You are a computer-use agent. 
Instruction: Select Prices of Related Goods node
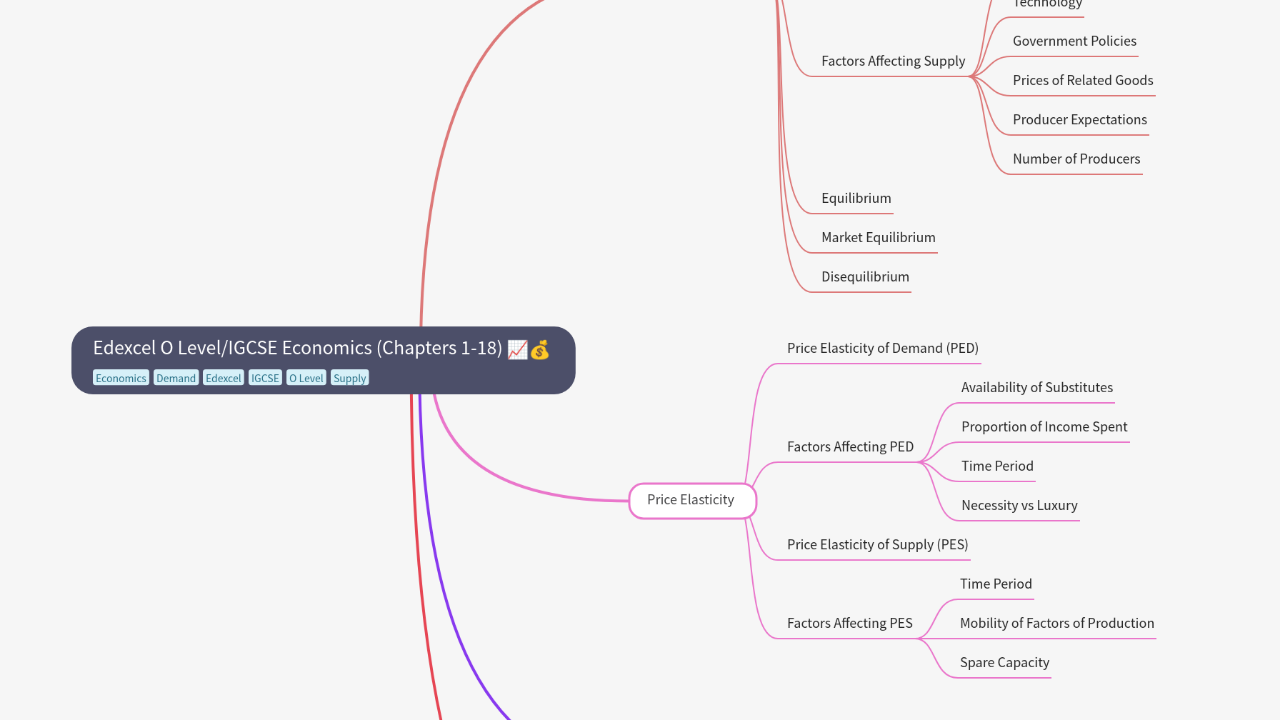(x=1083, y=80)
